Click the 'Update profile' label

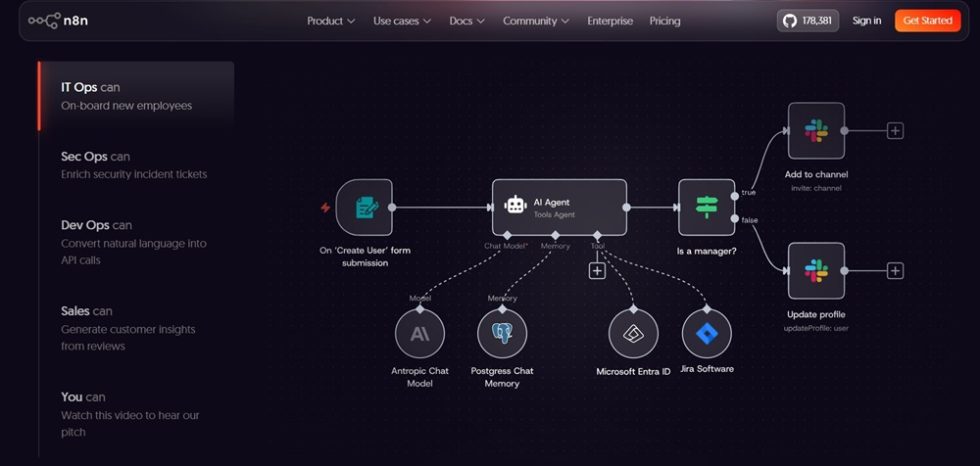coord(816,314)
